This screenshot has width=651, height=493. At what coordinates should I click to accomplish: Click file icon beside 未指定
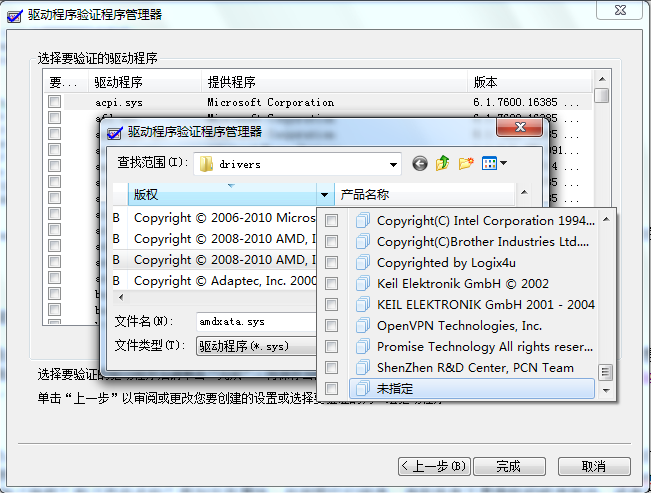tap(362, 389)
